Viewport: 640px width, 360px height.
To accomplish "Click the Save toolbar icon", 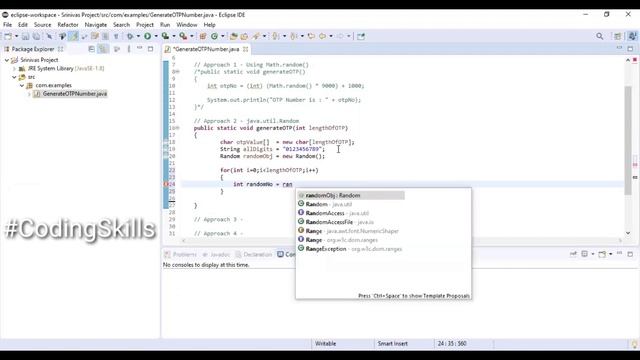I will (25, 36).
